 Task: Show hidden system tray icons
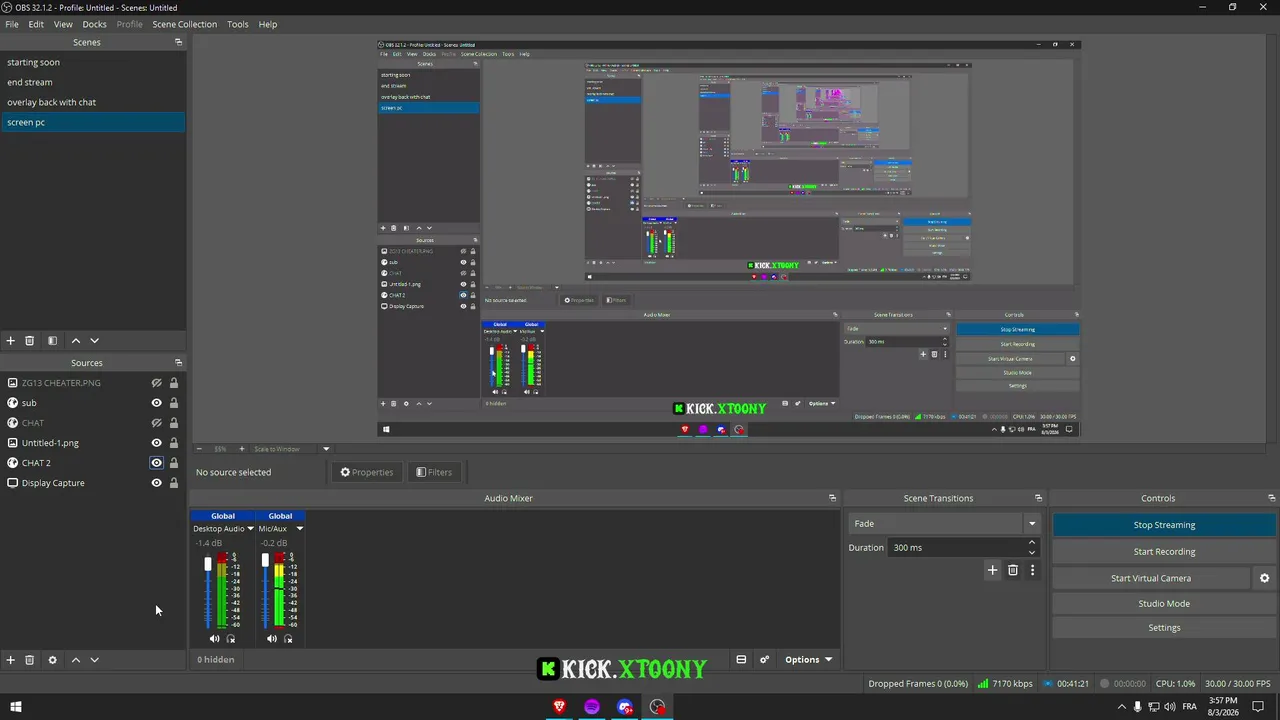[1121, 707]
